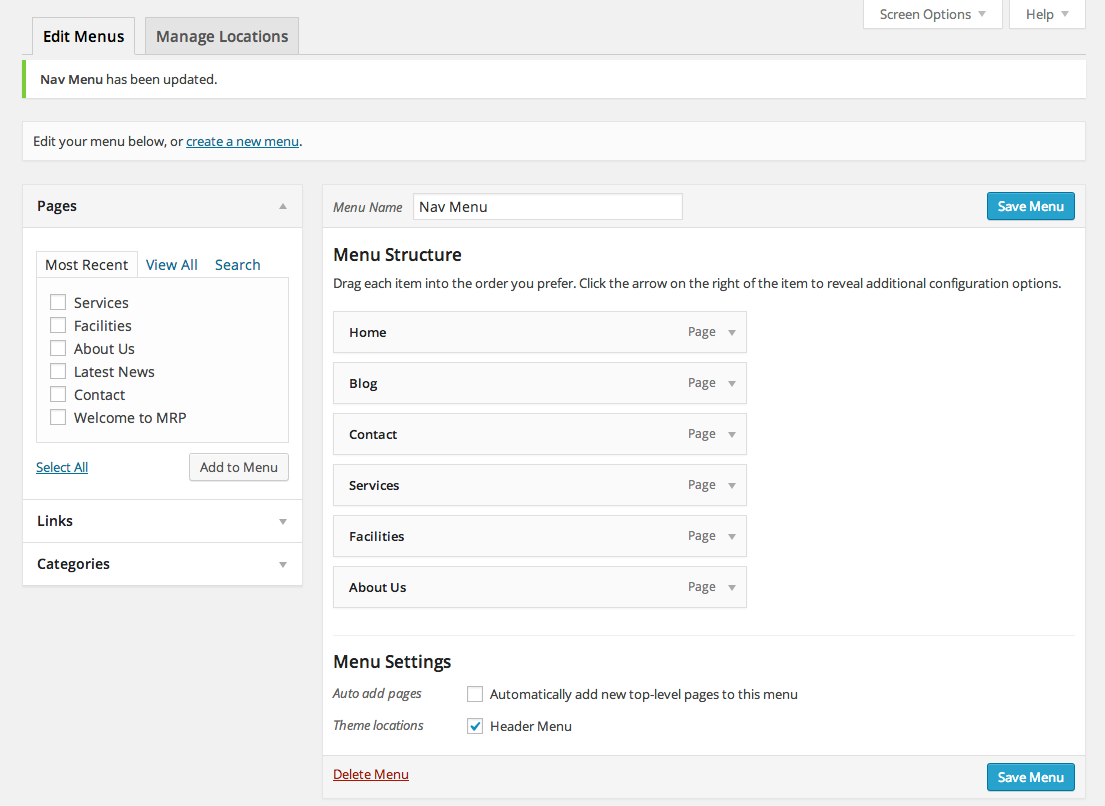Expand Facilities menu item arrow
Image resolution: width=1105 pixels, height=806 pixels.
pos(732,537)
